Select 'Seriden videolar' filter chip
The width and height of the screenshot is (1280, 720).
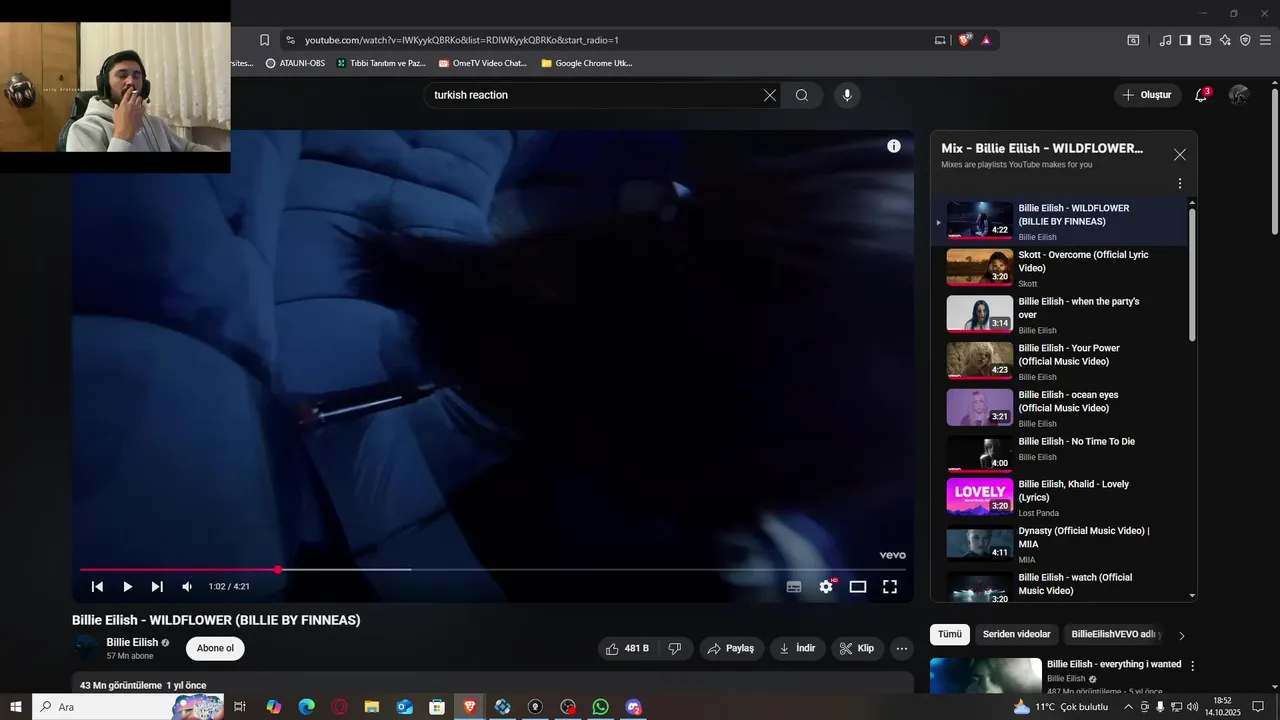tap(1016, 634)
